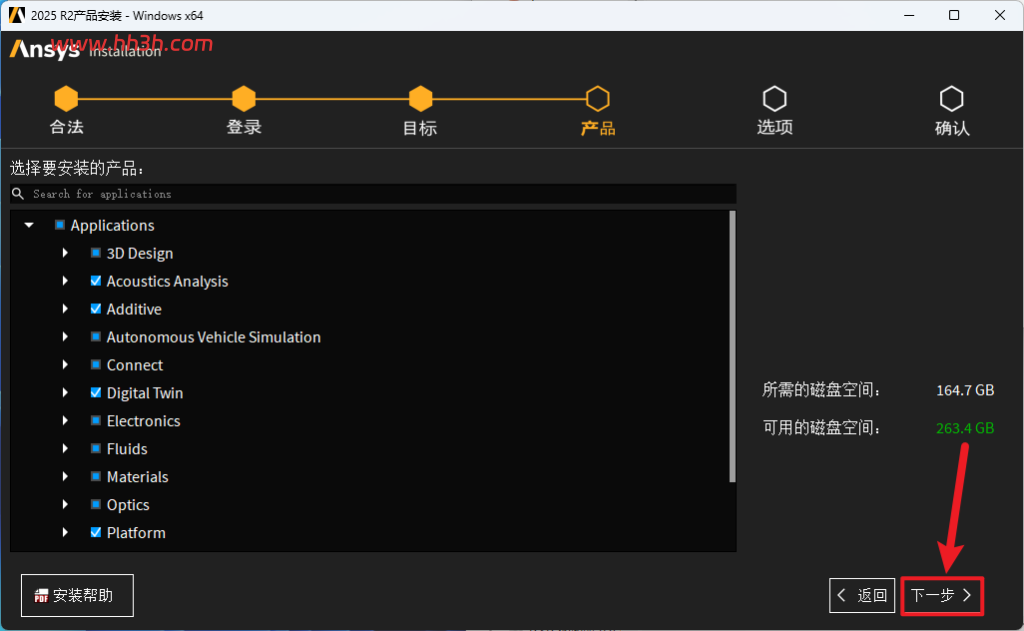The width and height of the screenshot is (1024, 631).
Task: Select the Optics tree label
Action: [128, 505]
